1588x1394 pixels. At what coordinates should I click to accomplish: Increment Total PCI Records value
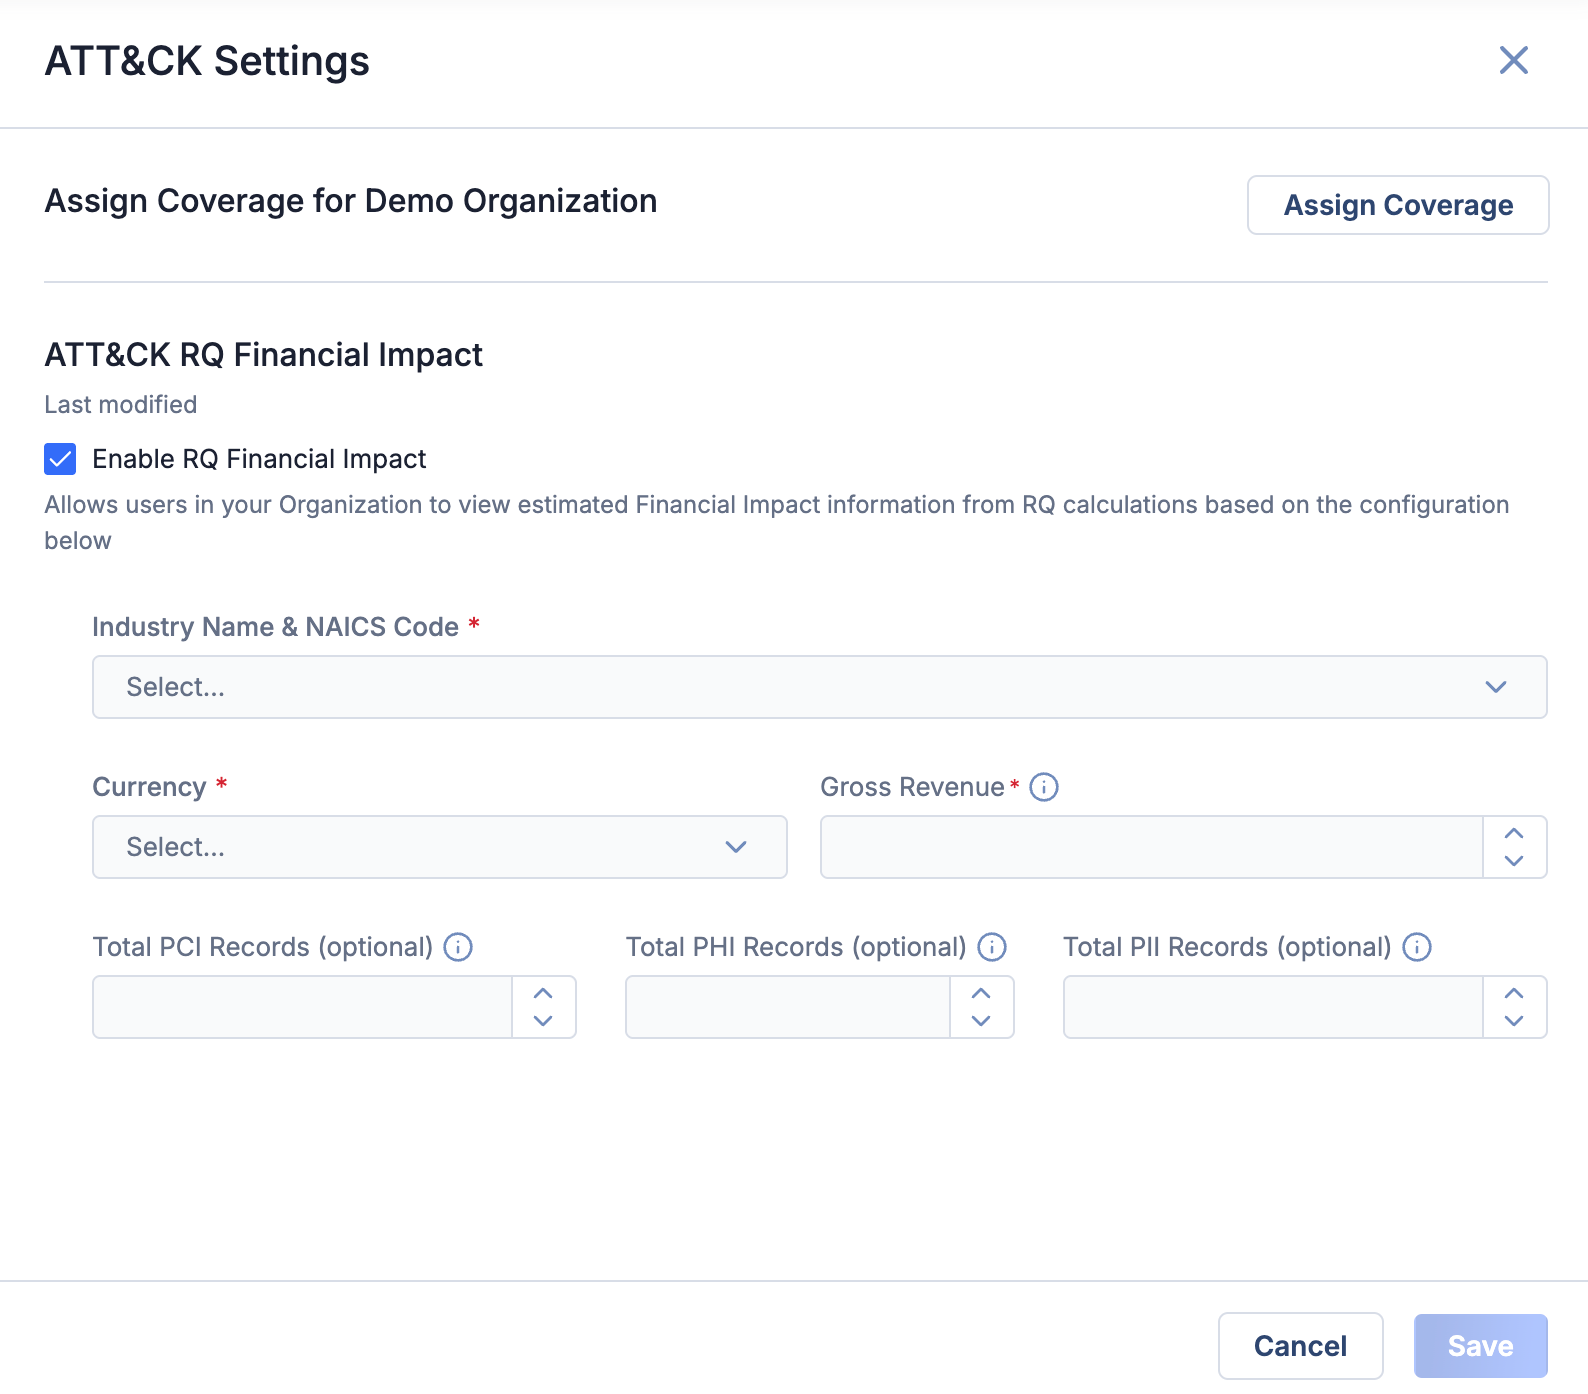point(543,993)
